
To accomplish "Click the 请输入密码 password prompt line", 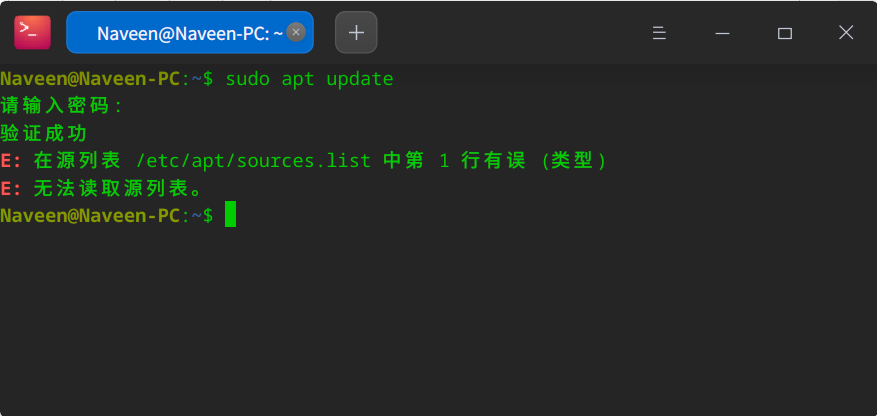I will 62,106.
